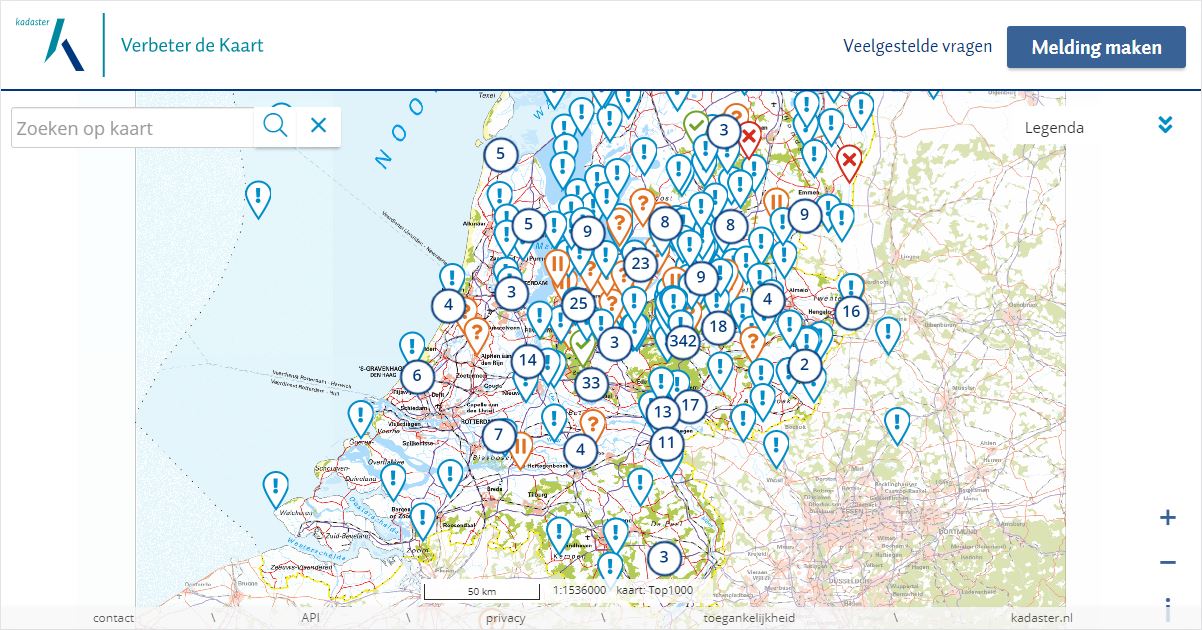Clear the search with X icon
This screenshot has height=630, width=1202.
[x=318, y=126]
